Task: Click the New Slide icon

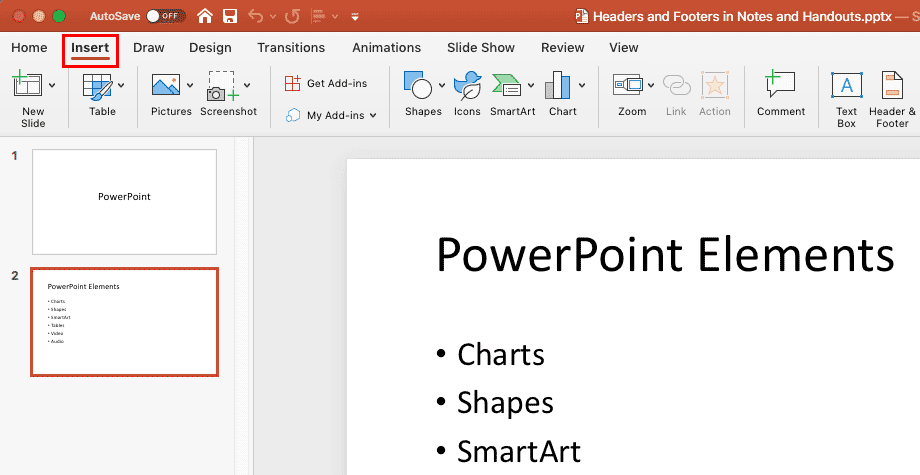Action: point(27,84)
